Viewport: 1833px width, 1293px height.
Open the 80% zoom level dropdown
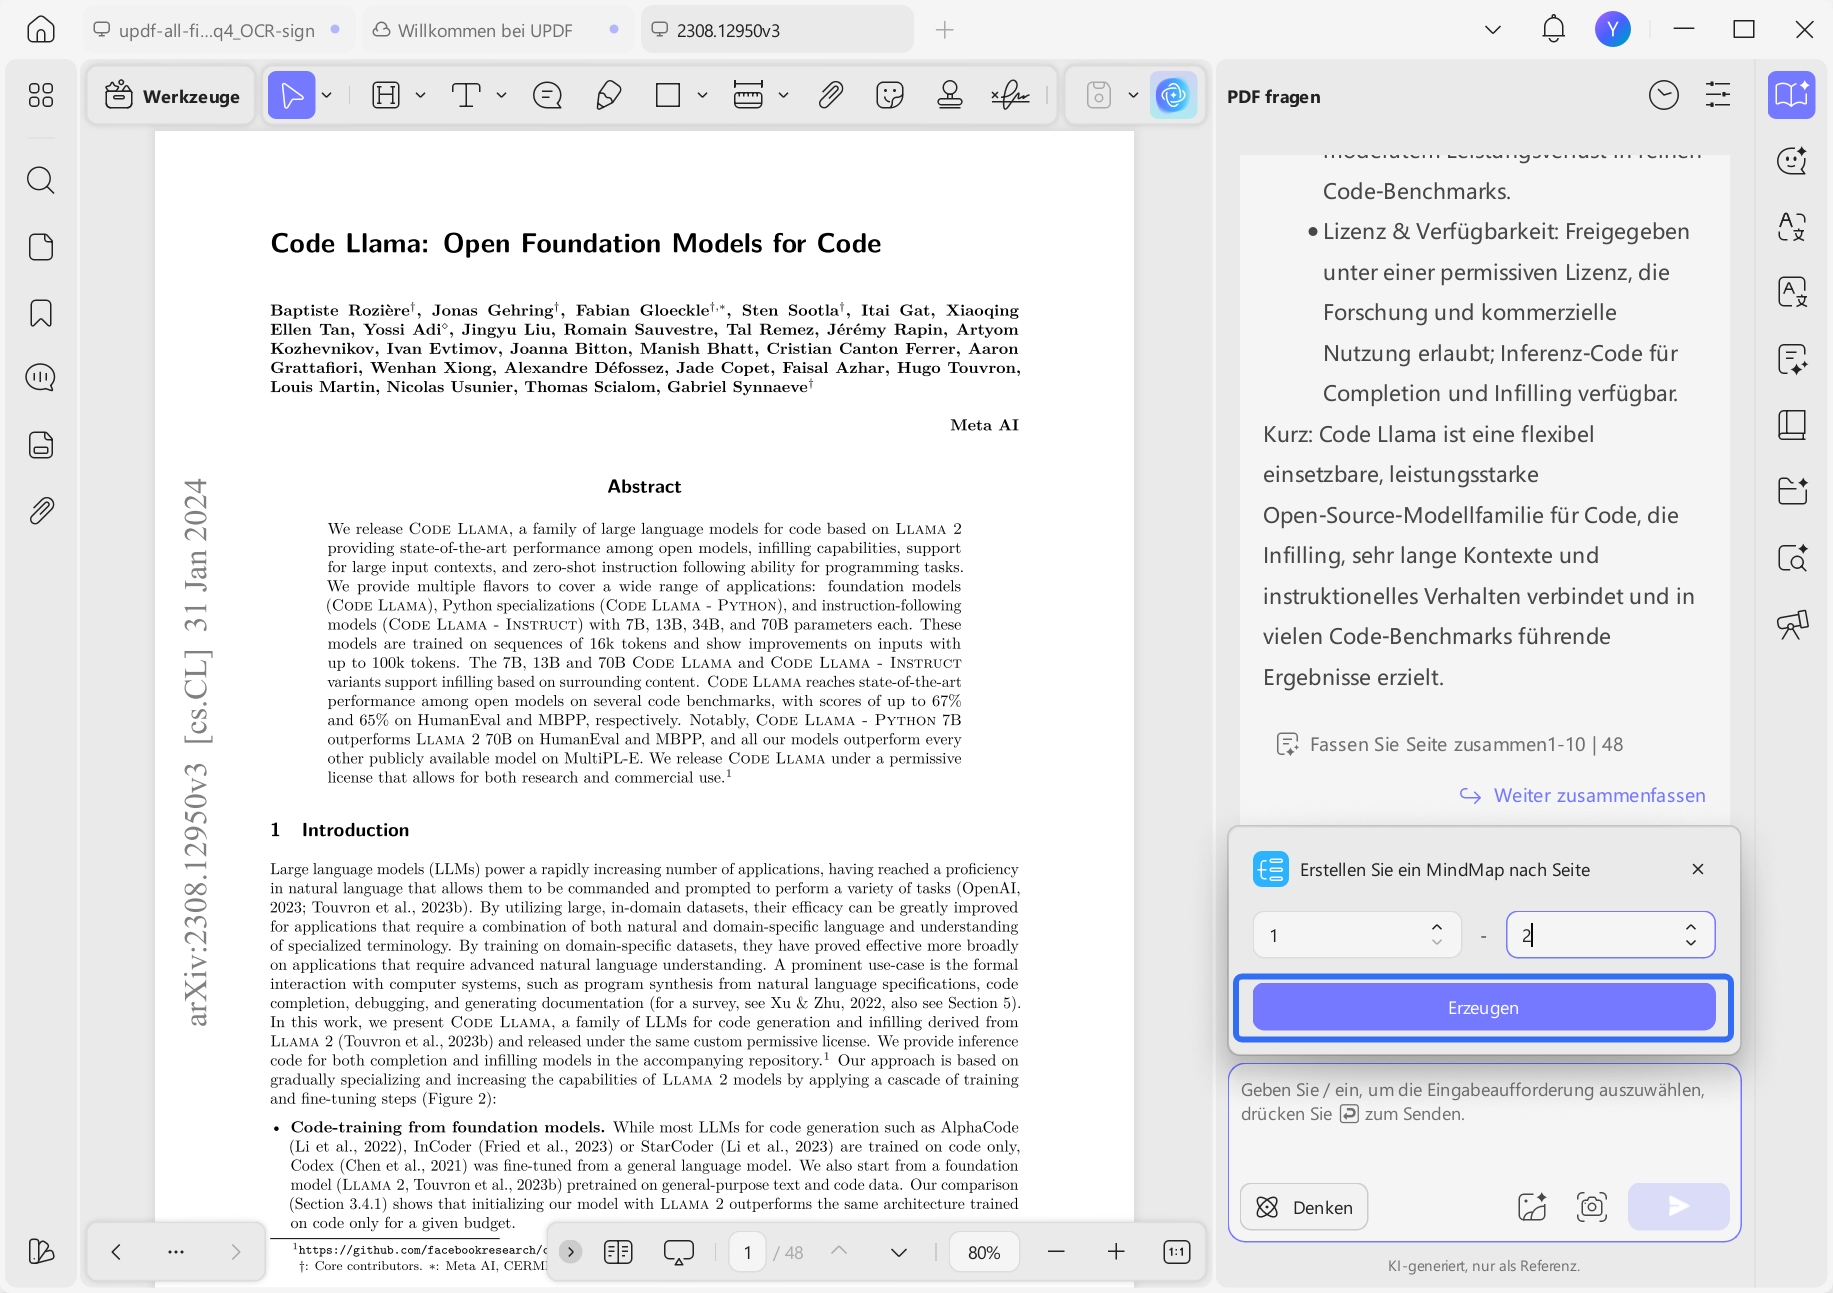[984, 1252]
